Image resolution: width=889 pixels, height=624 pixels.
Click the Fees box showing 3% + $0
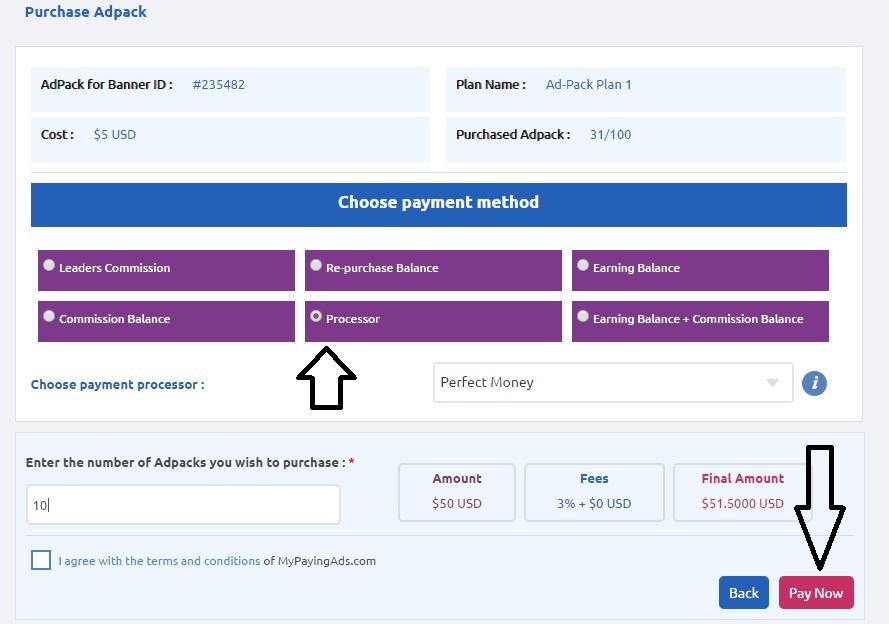coord(594,491)
